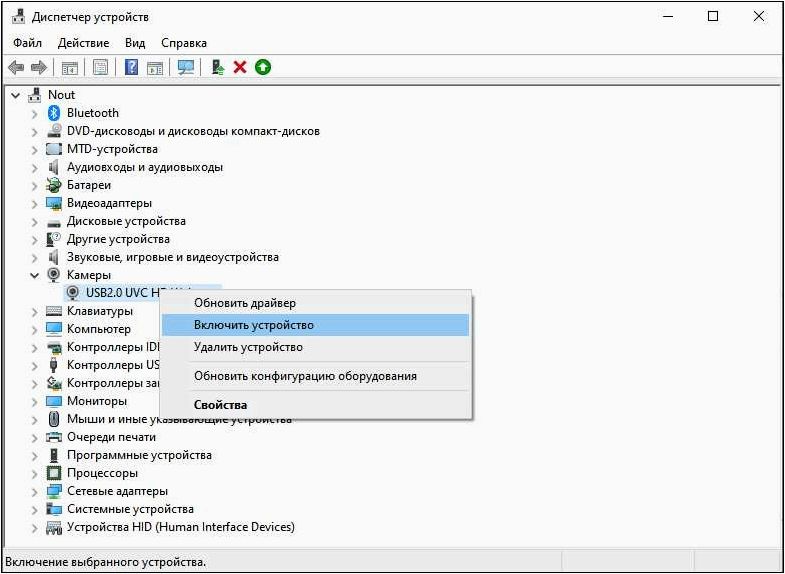The width and height of the screenshot is (785, 574).
Task: Open the Вид menu
Action: (x=135, y=43)
